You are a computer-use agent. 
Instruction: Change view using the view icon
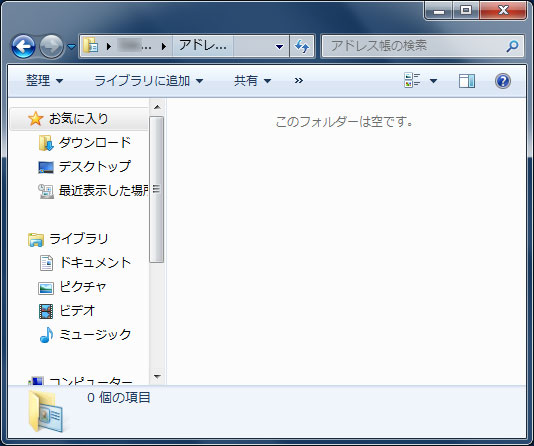coord(412,81)
